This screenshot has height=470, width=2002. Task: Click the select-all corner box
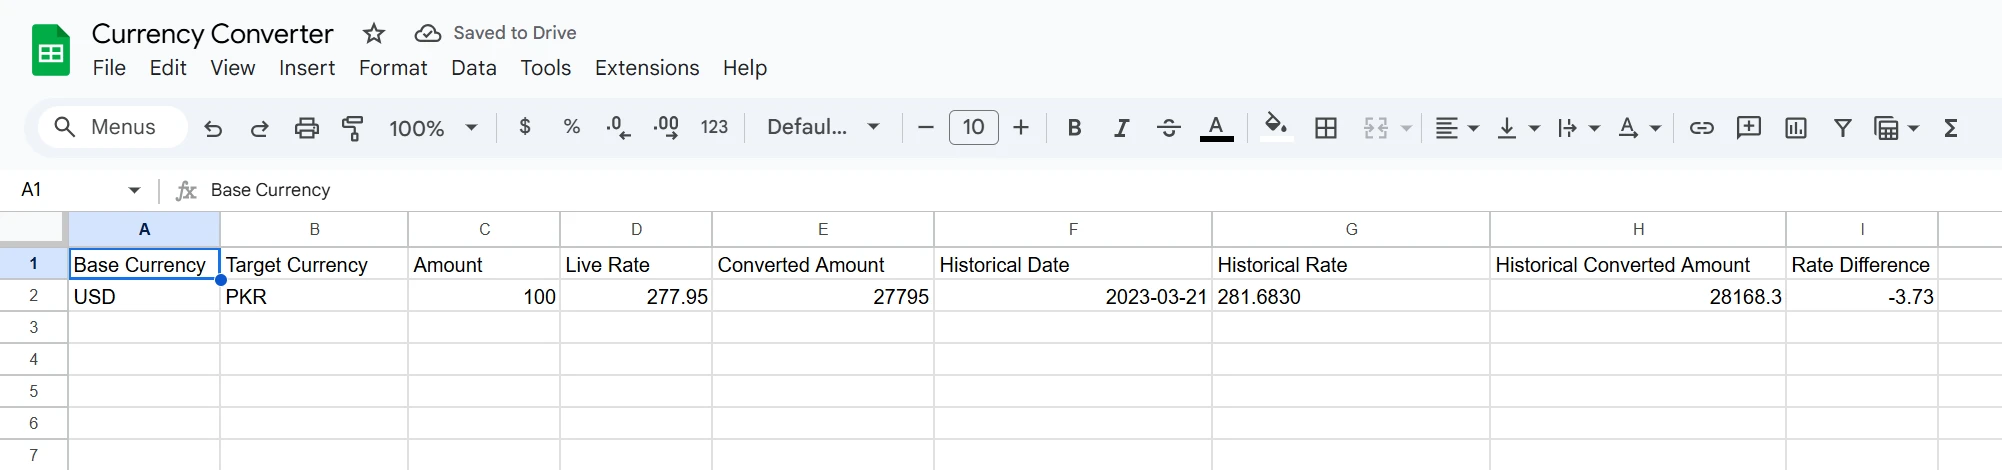coord(34,229)
